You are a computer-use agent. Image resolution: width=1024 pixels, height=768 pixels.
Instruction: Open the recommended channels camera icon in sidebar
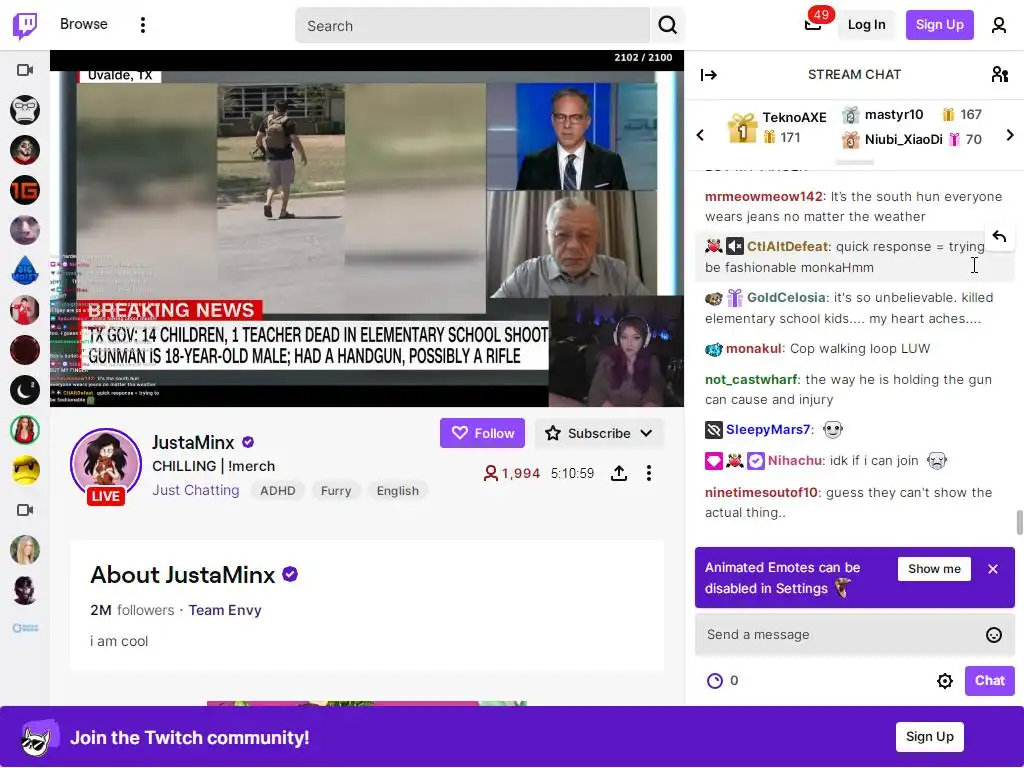tap(25, 510)
